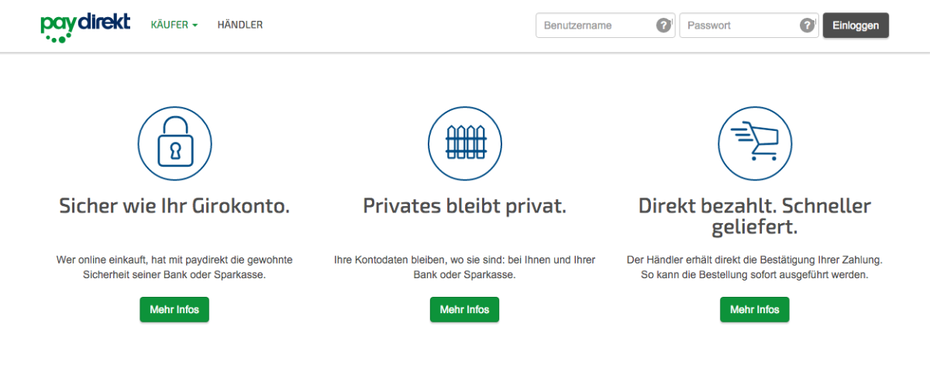Click Mehr Infos under Privates bleibt privat
Screen dimensions: 930x372
pos(464,310)
